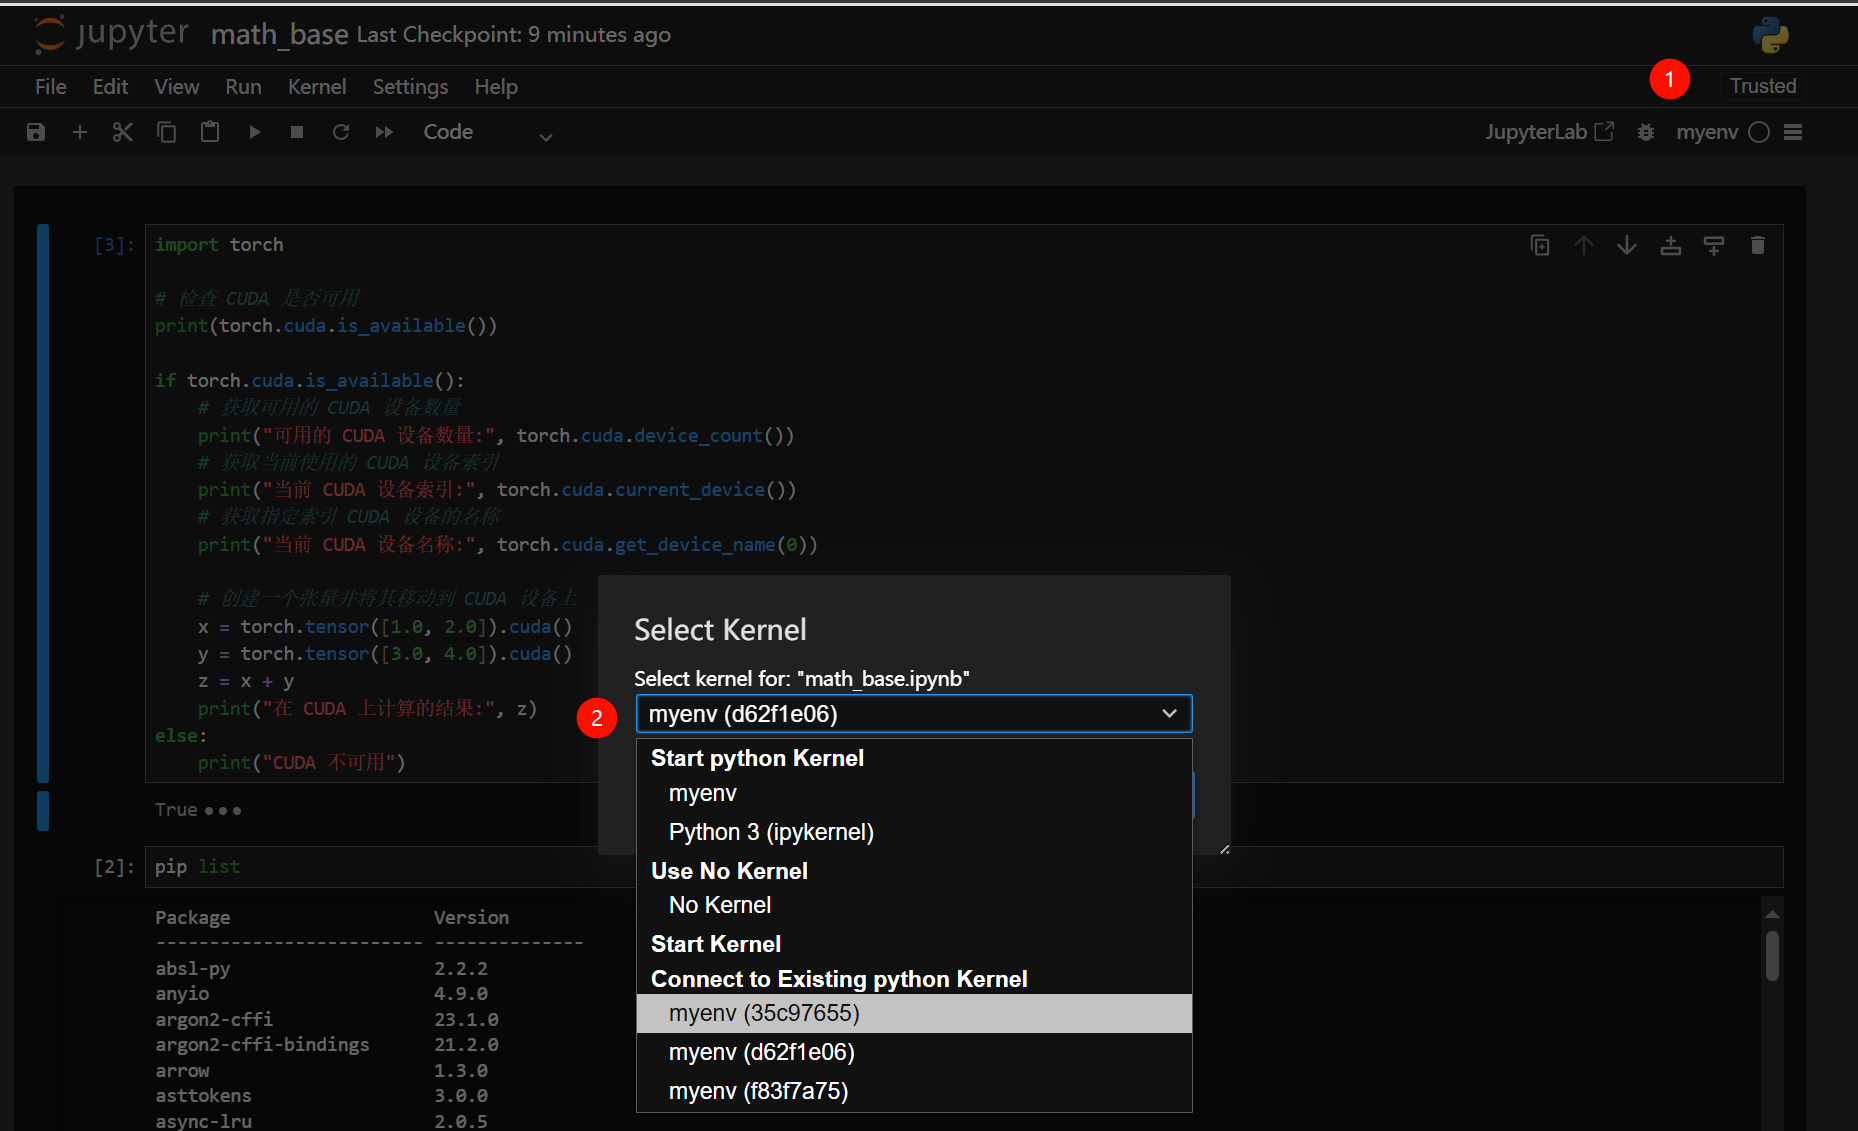1858x1131 pixels.
Task: Click the Version column header
Action: pyautogui.click(x=471, y=918)
